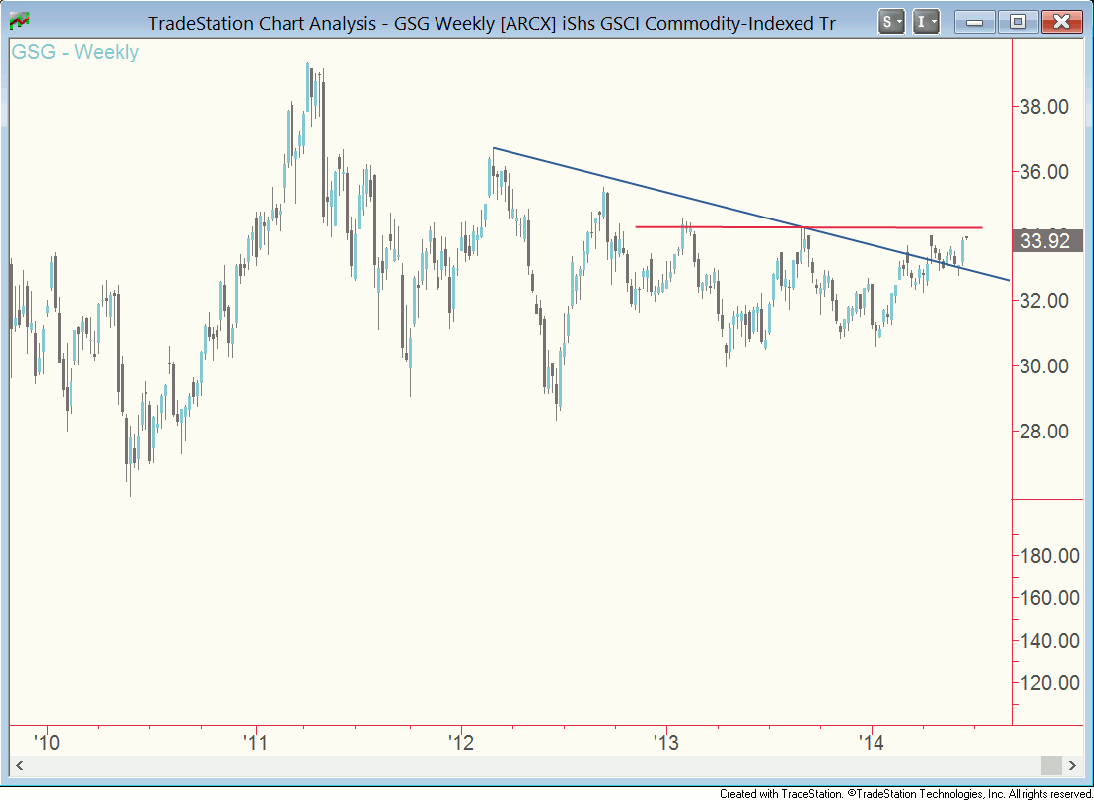The image size is (1094, 800).
Task: Open the I interval-link dropdown button
Action: (x=927, y=21)
